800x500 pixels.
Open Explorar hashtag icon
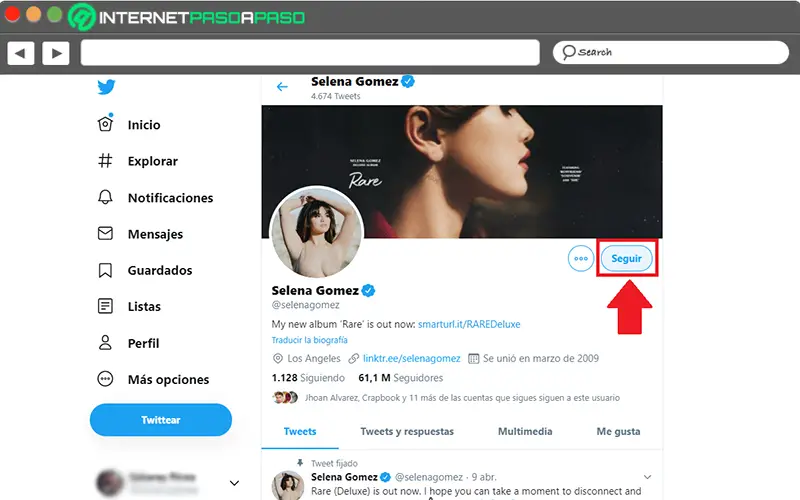pos(105,161)
